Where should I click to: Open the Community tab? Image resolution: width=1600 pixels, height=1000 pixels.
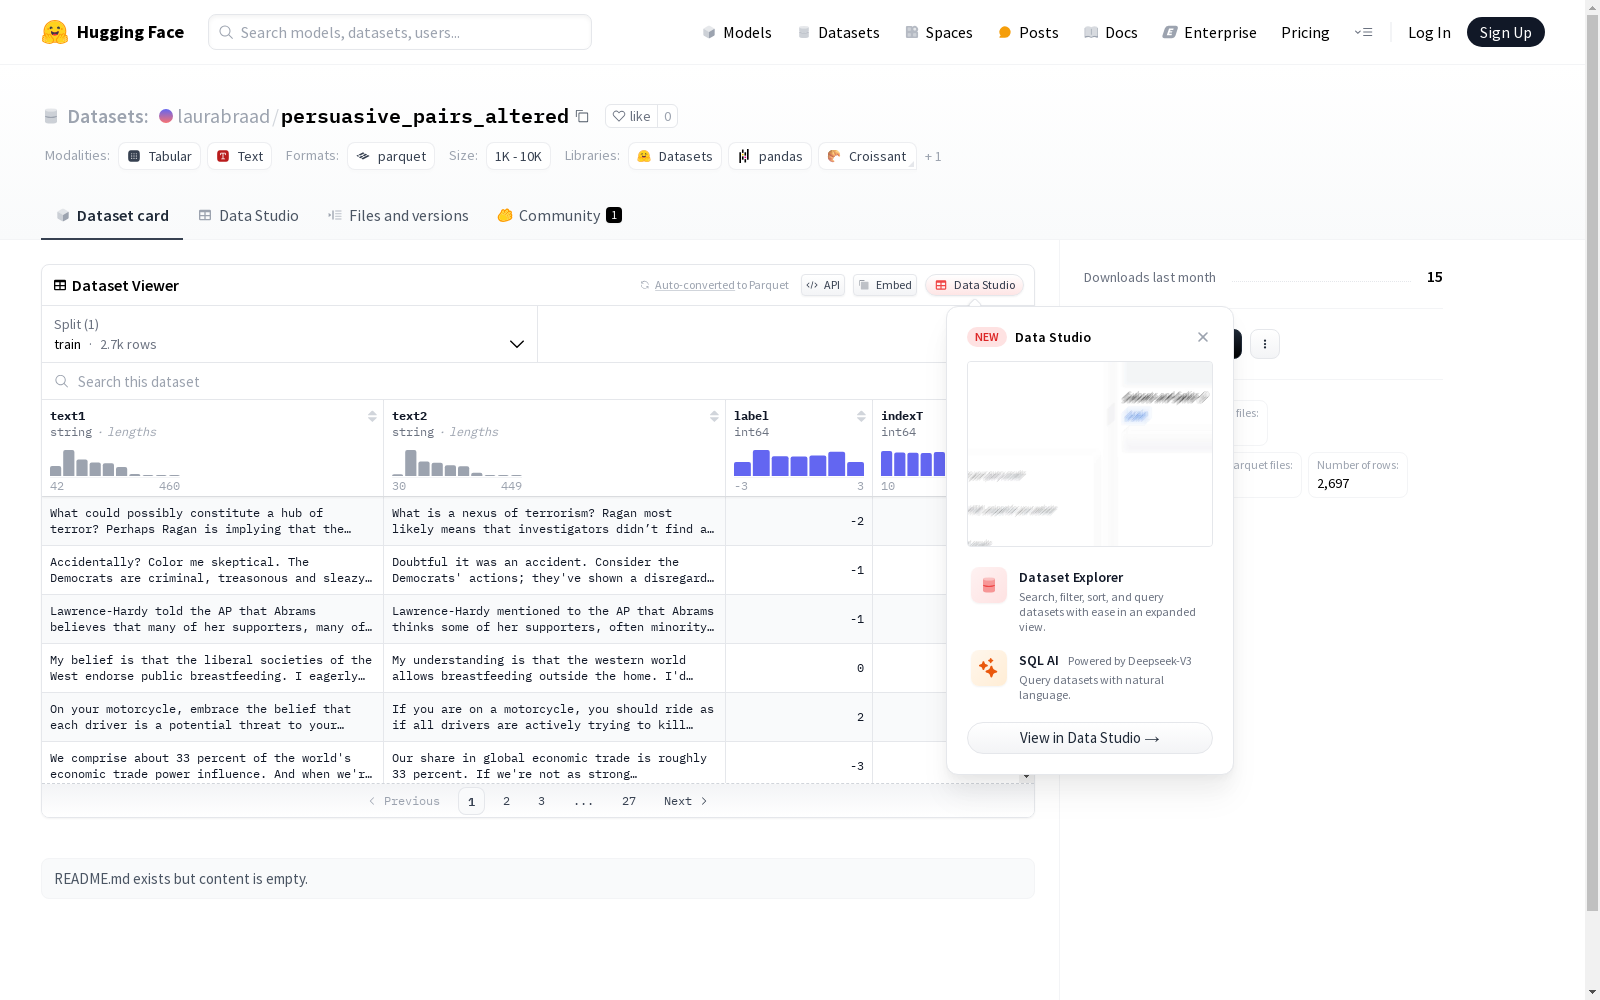pos(559,216)
